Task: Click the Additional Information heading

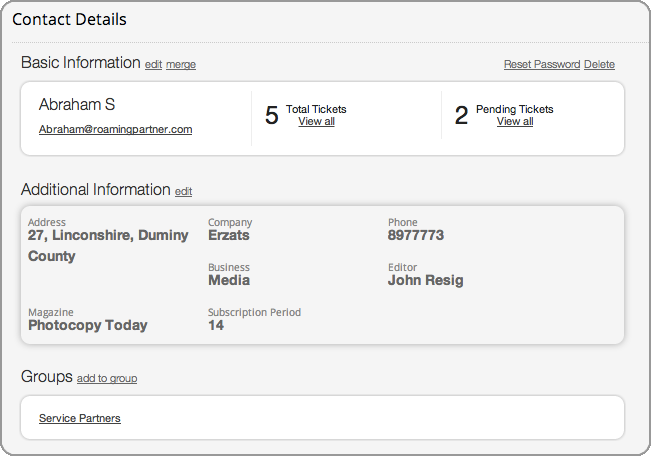Action: [95, 189]
